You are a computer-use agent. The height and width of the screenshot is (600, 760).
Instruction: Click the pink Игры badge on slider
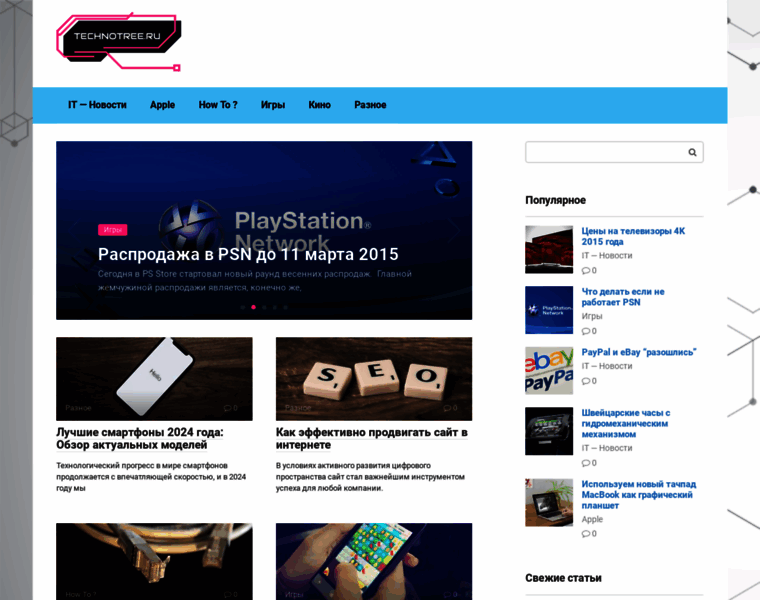tap(112, 230)
